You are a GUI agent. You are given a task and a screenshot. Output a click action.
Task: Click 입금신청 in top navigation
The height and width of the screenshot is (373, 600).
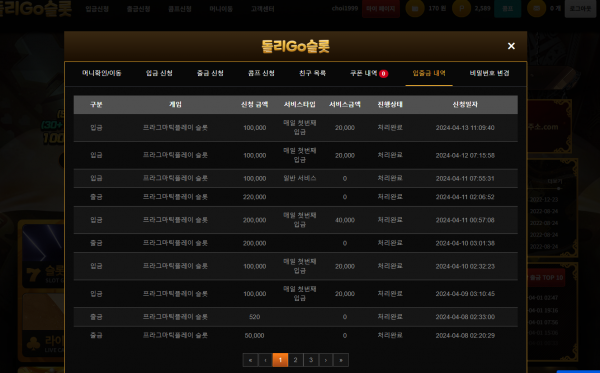(x=97, y=8)
